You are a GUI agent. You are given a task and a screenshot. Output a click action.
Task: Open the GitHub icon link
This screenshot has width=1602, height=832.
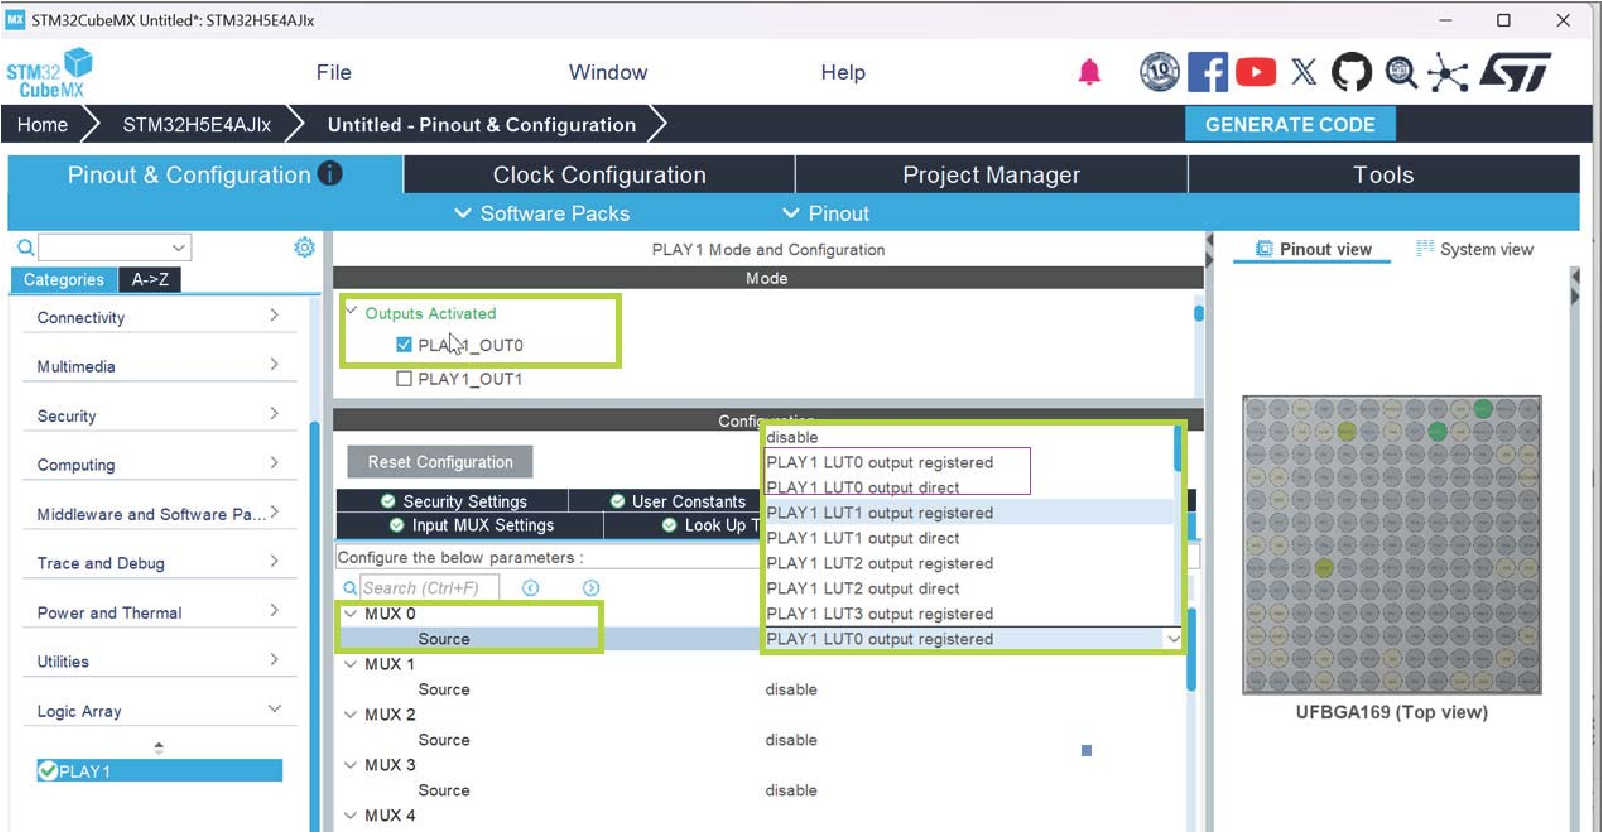1352,72
